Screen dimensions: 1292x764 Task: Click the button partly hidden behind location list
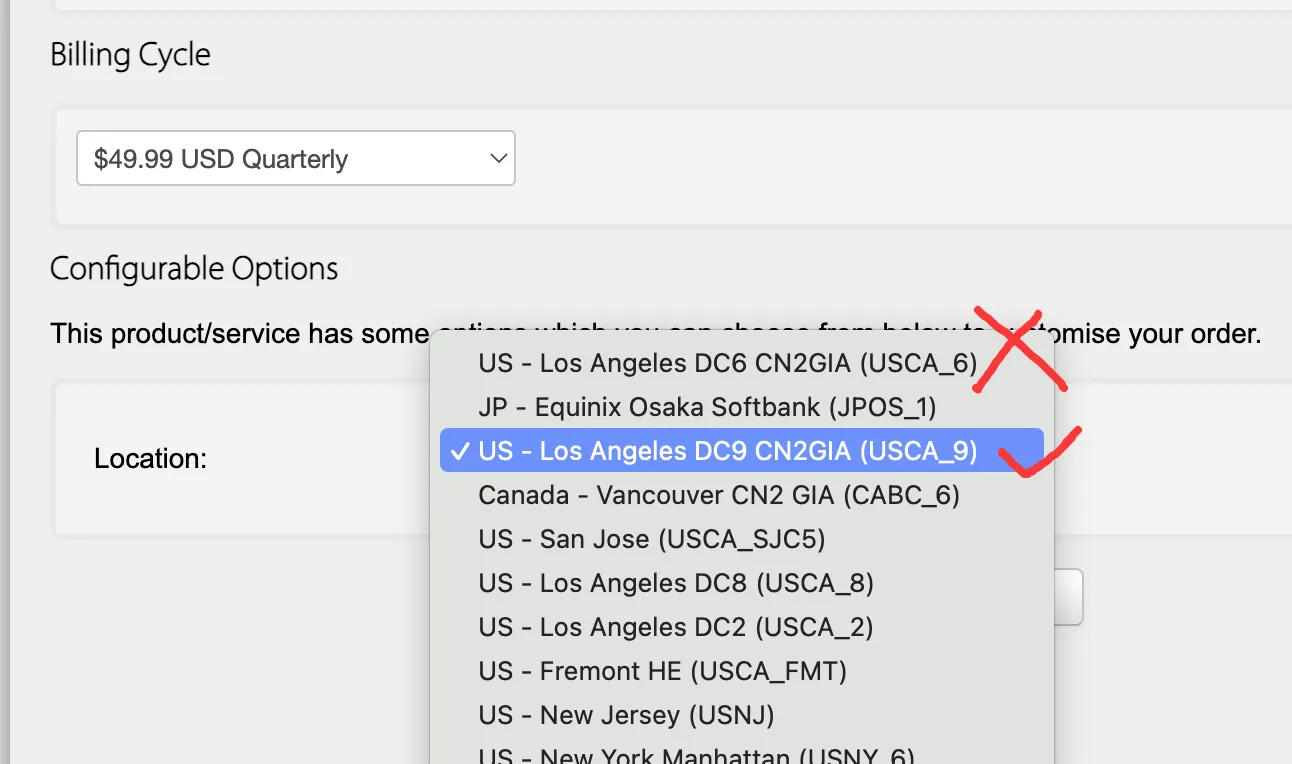1069,597
